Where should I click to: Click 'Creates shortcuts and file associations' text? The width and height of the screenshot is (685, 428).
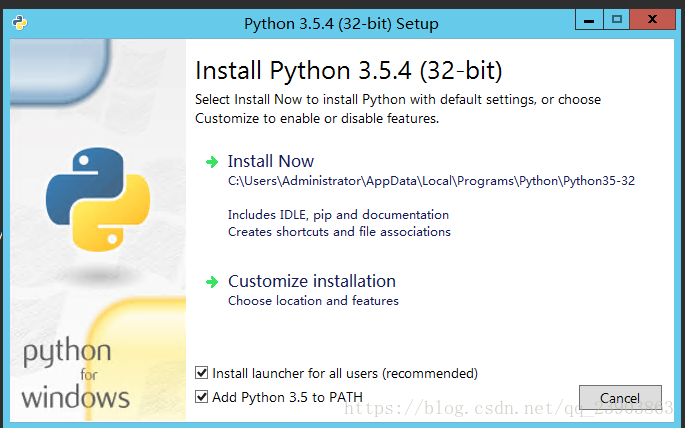[x=339, y=231]
